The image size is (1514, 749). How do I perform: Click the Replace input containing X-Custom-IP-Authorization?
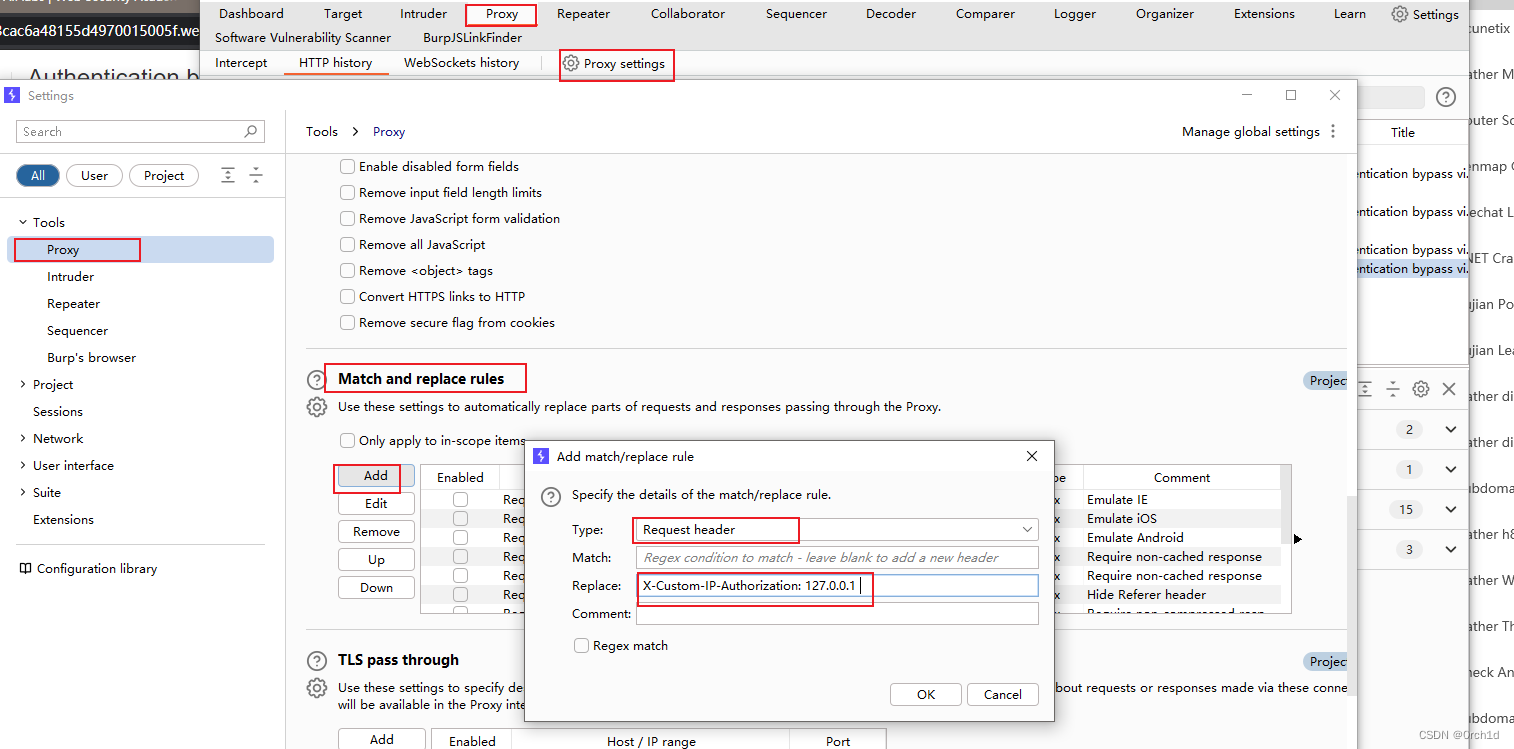pyautogui.click(x=837, y=586)
